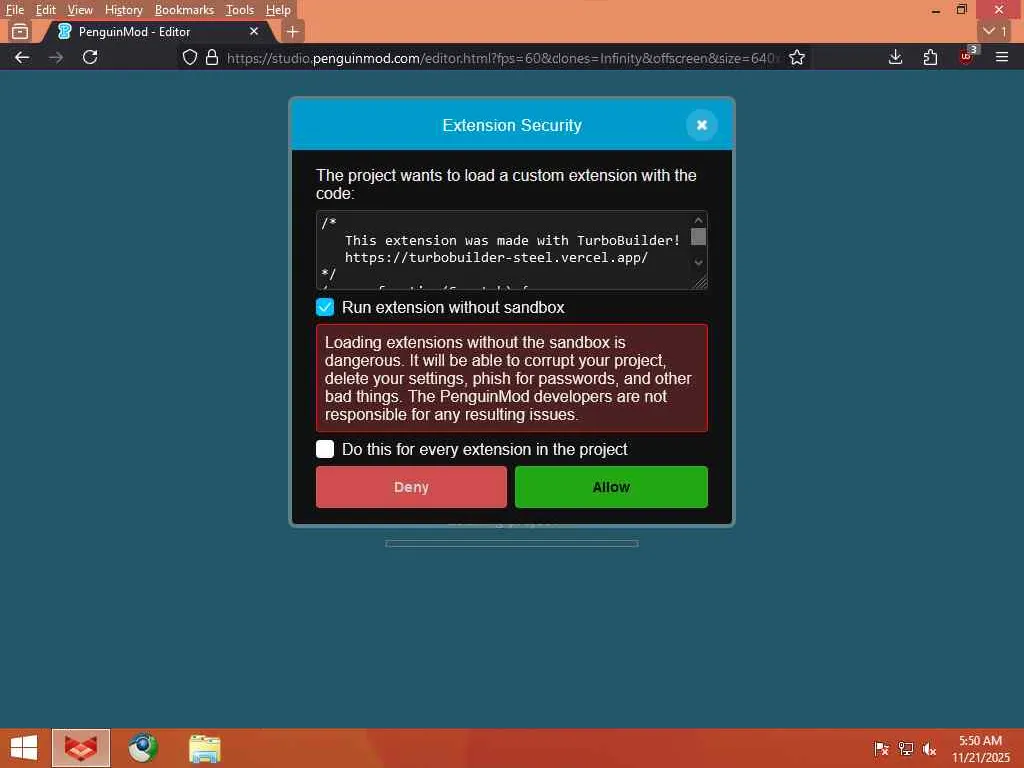The height and width of the screenshot is (768, 1024).
Task: Click the code box scroll-down arrow
Action: coord(698,263)
